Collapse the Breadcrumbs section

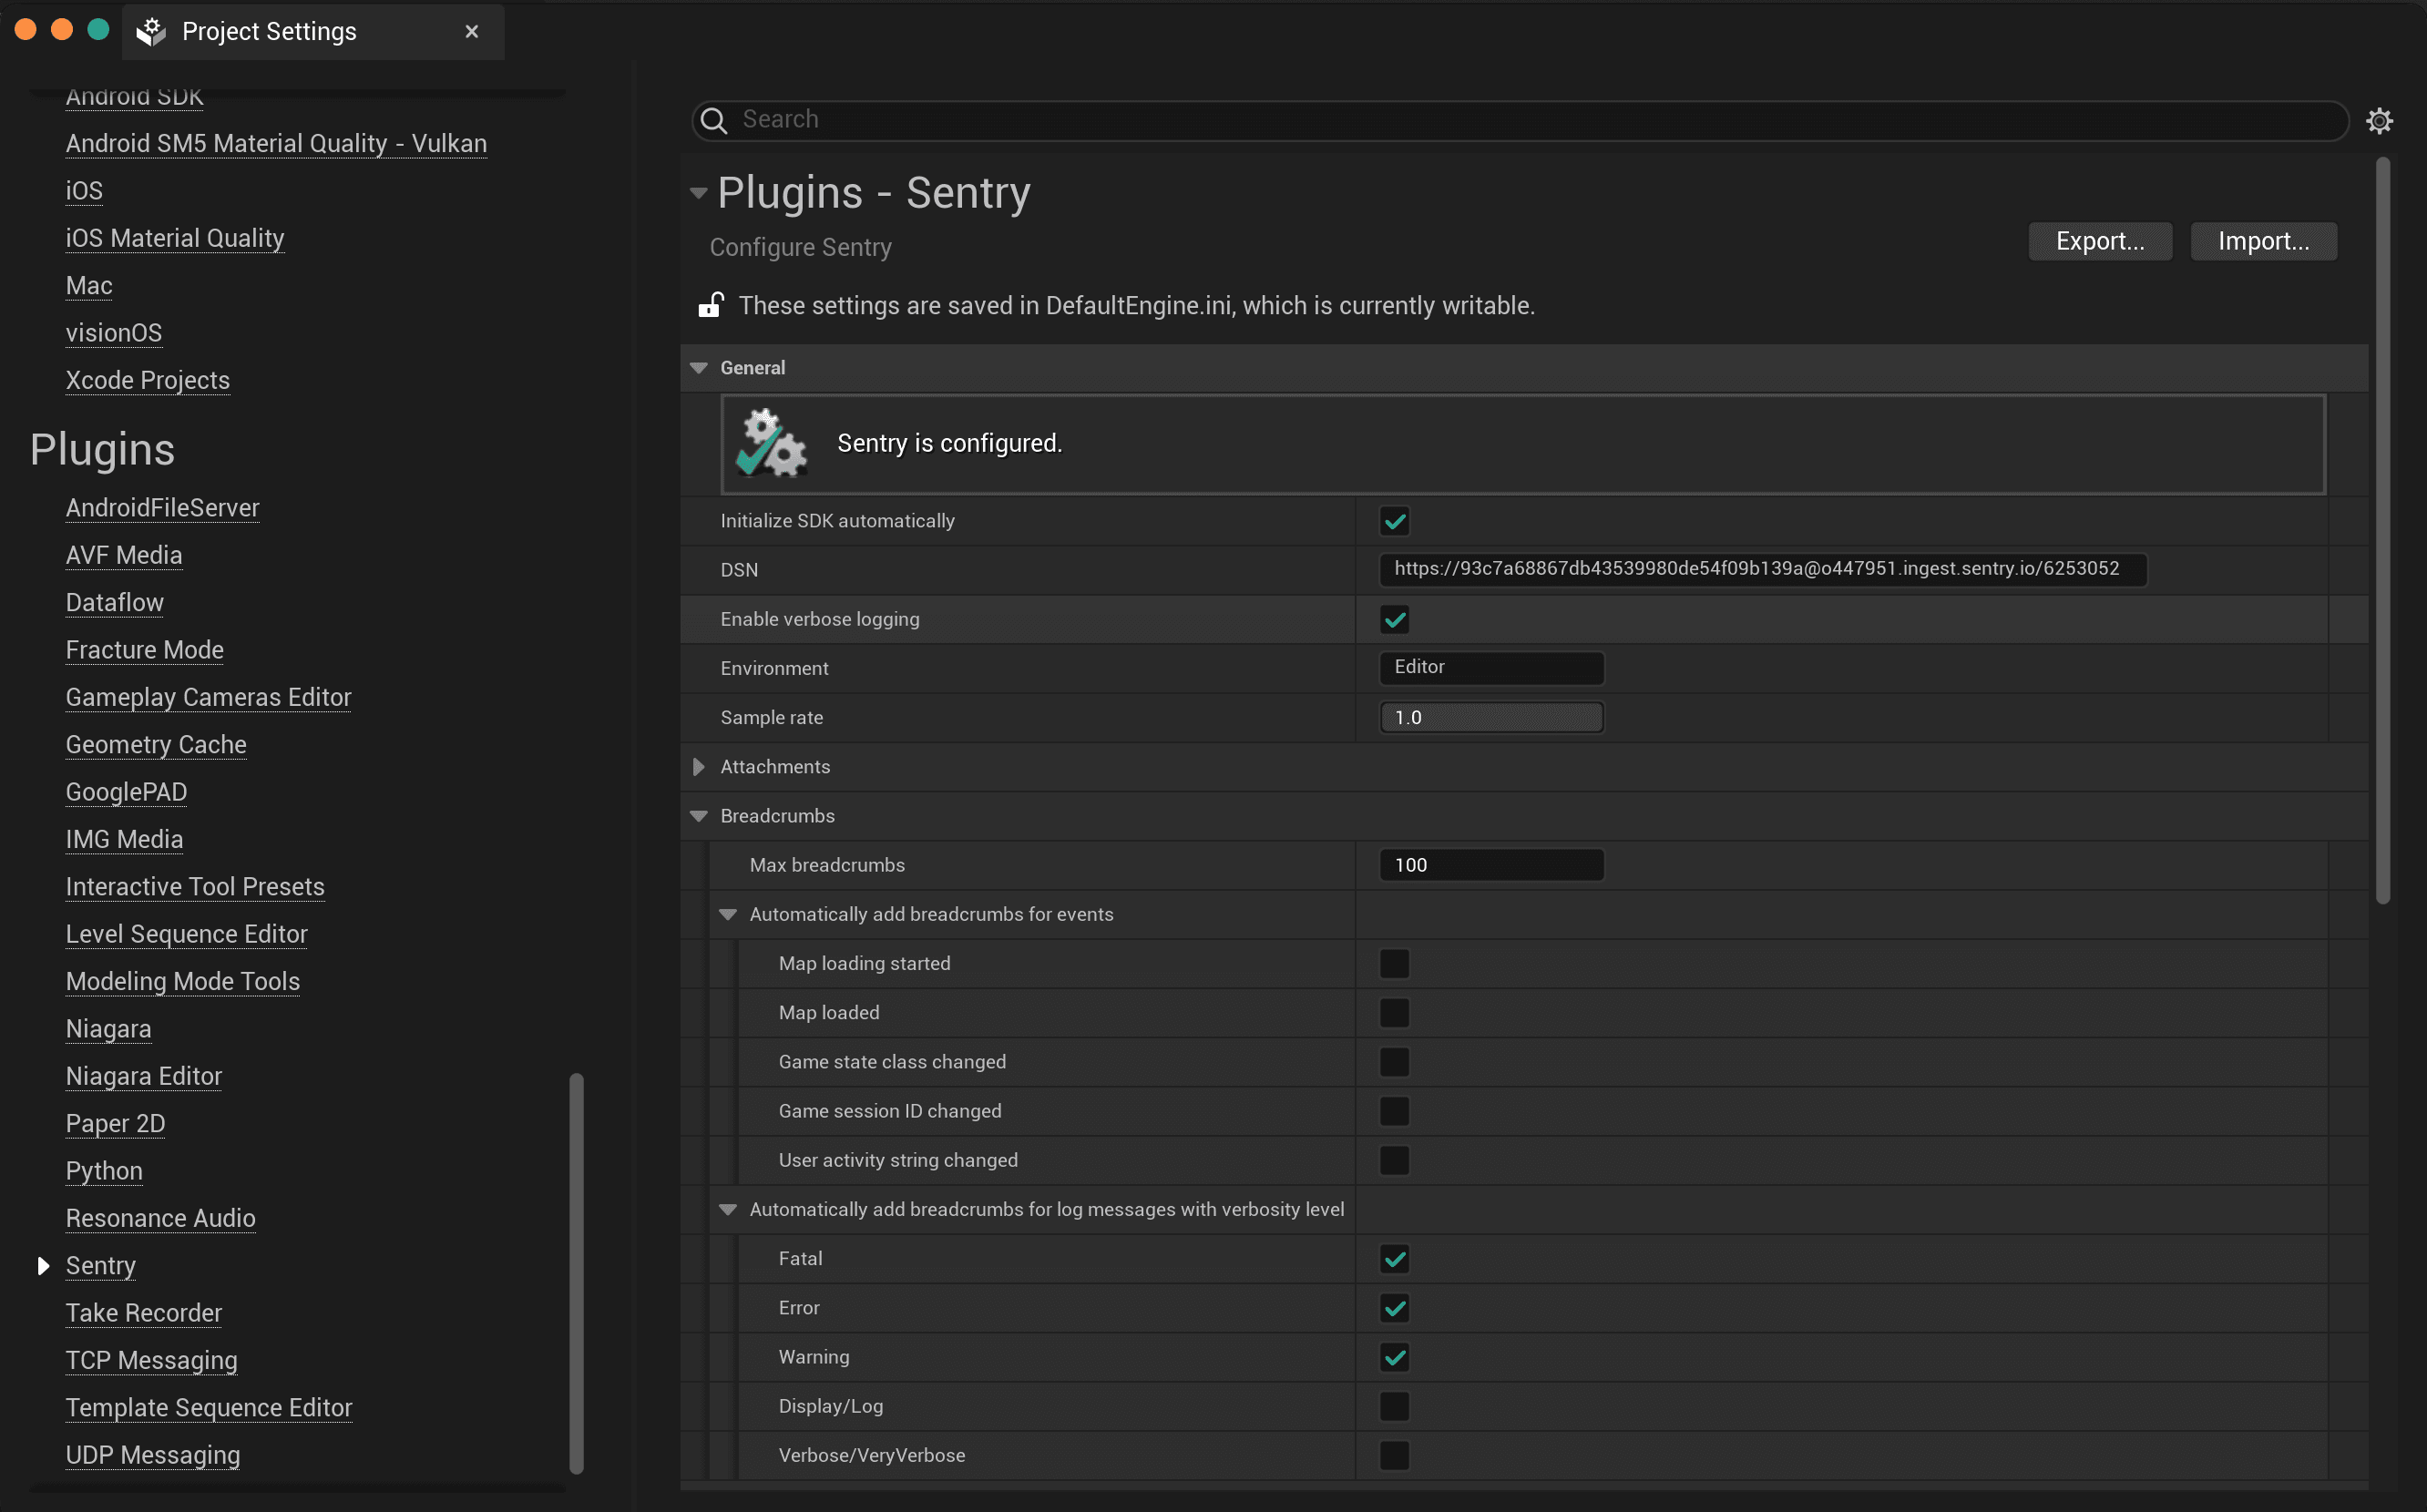tap(698, 816)
